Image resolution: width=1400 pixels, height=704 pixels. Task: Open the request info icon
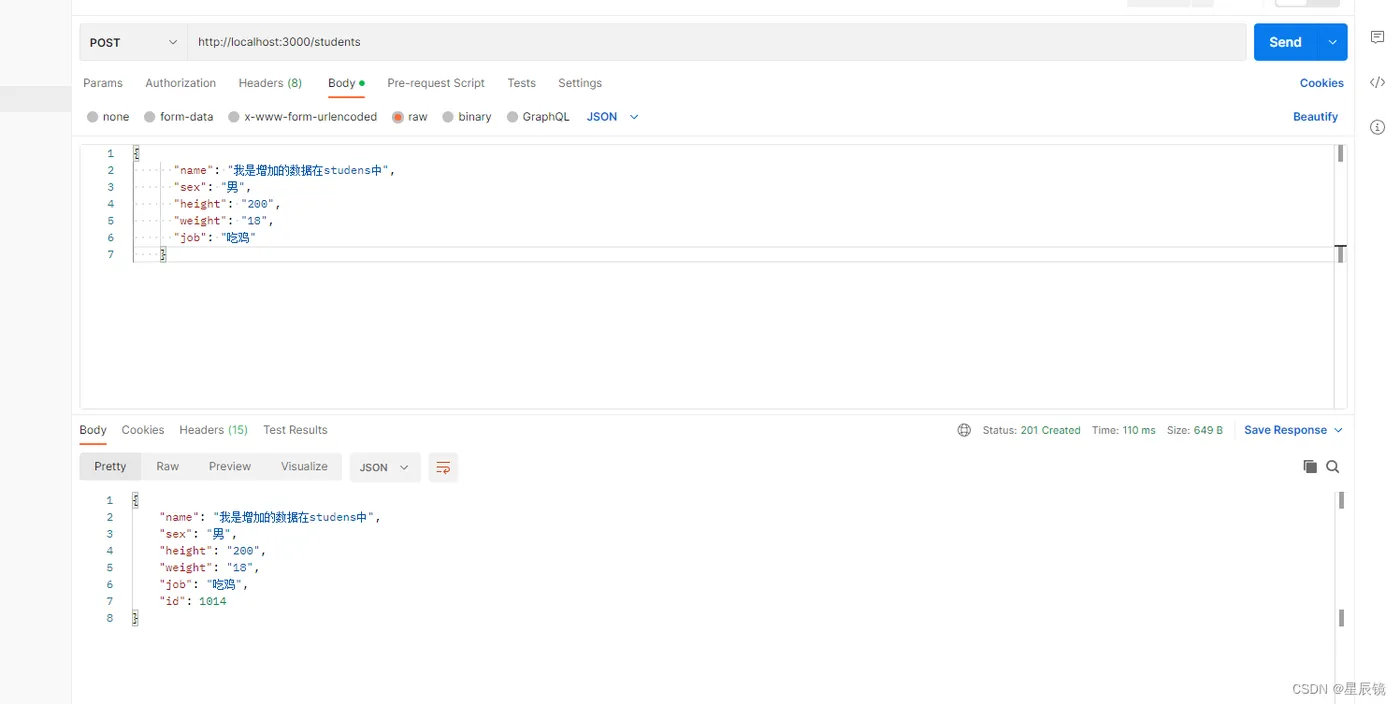pyautogui.click(x=1377, y=127)
